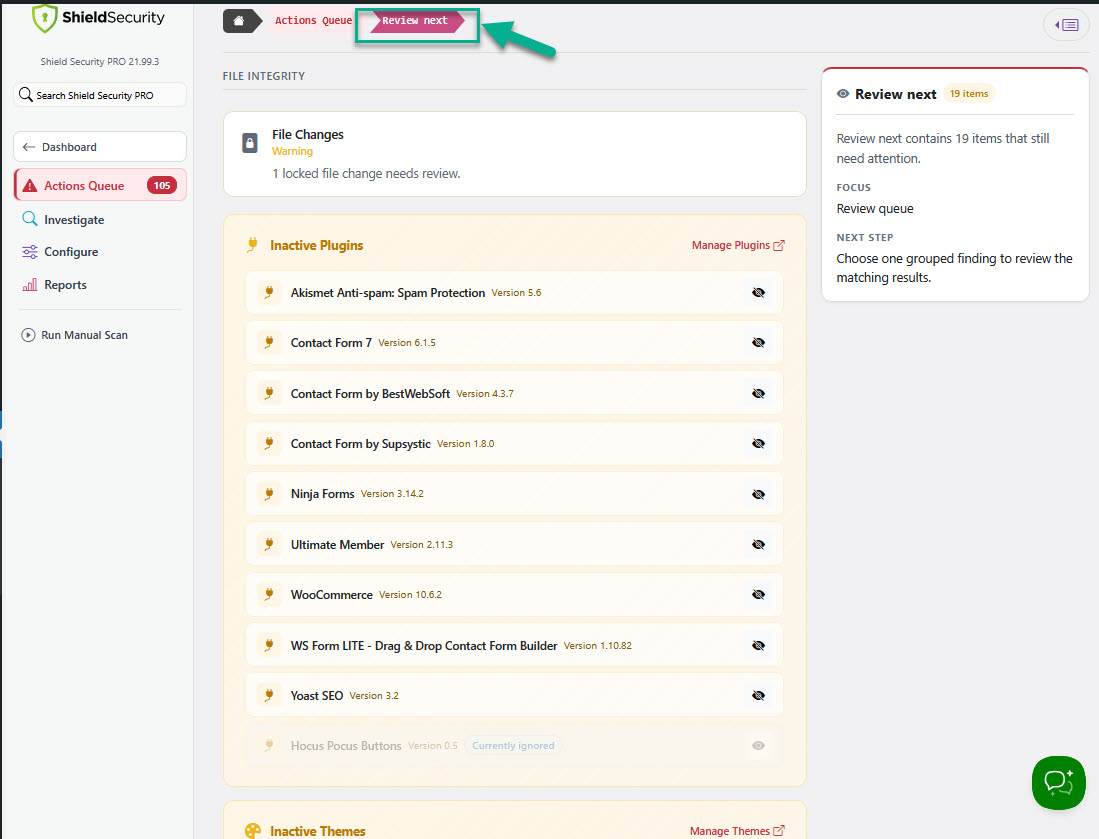Click the File Changes lock icon

(x=250, y=143)
